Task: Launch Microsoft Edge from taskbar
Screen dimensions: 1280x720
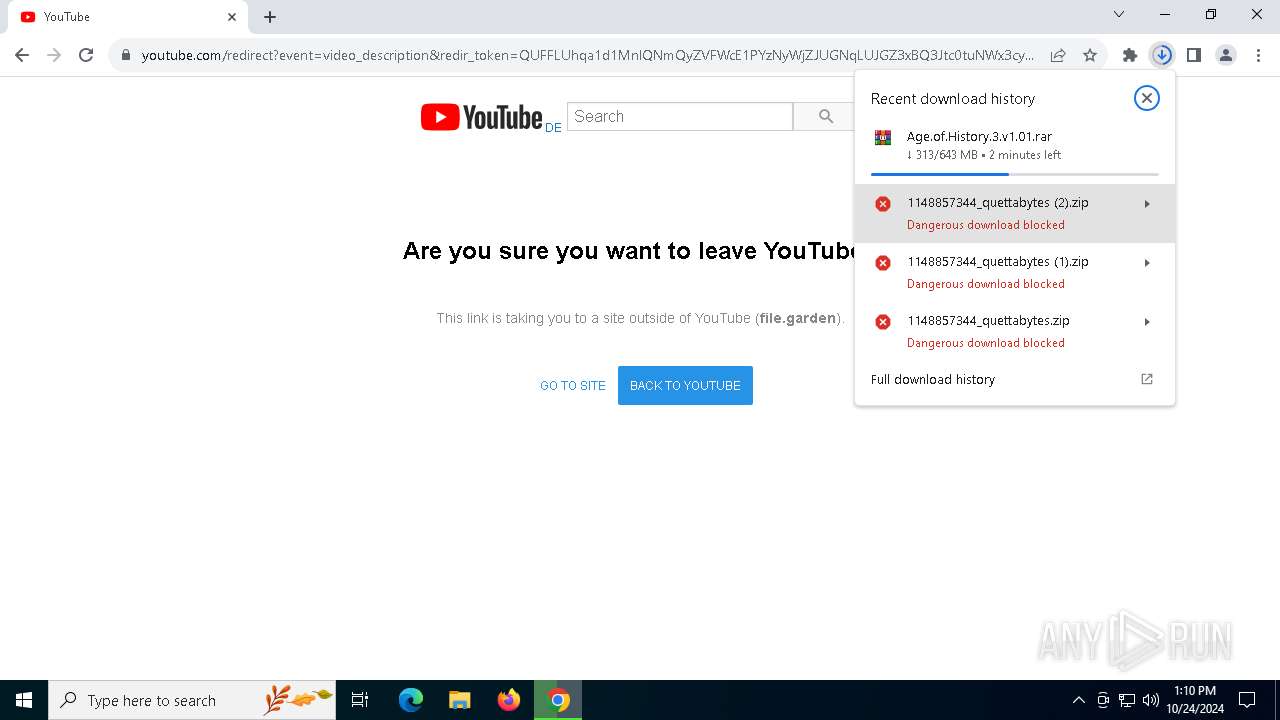Action: click(x=411, y=700)
